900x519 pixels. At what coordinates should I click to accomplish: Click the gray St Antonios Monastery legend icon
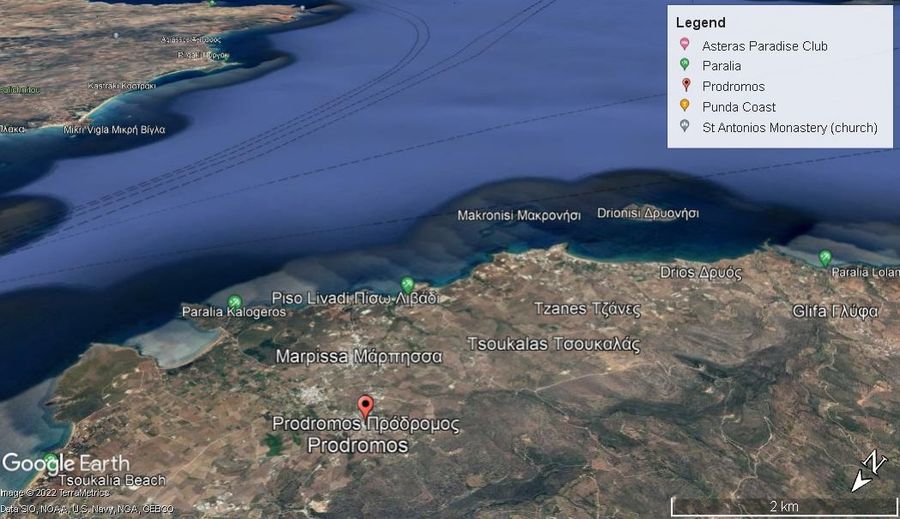pyautogui.click(x=684, y=127)
